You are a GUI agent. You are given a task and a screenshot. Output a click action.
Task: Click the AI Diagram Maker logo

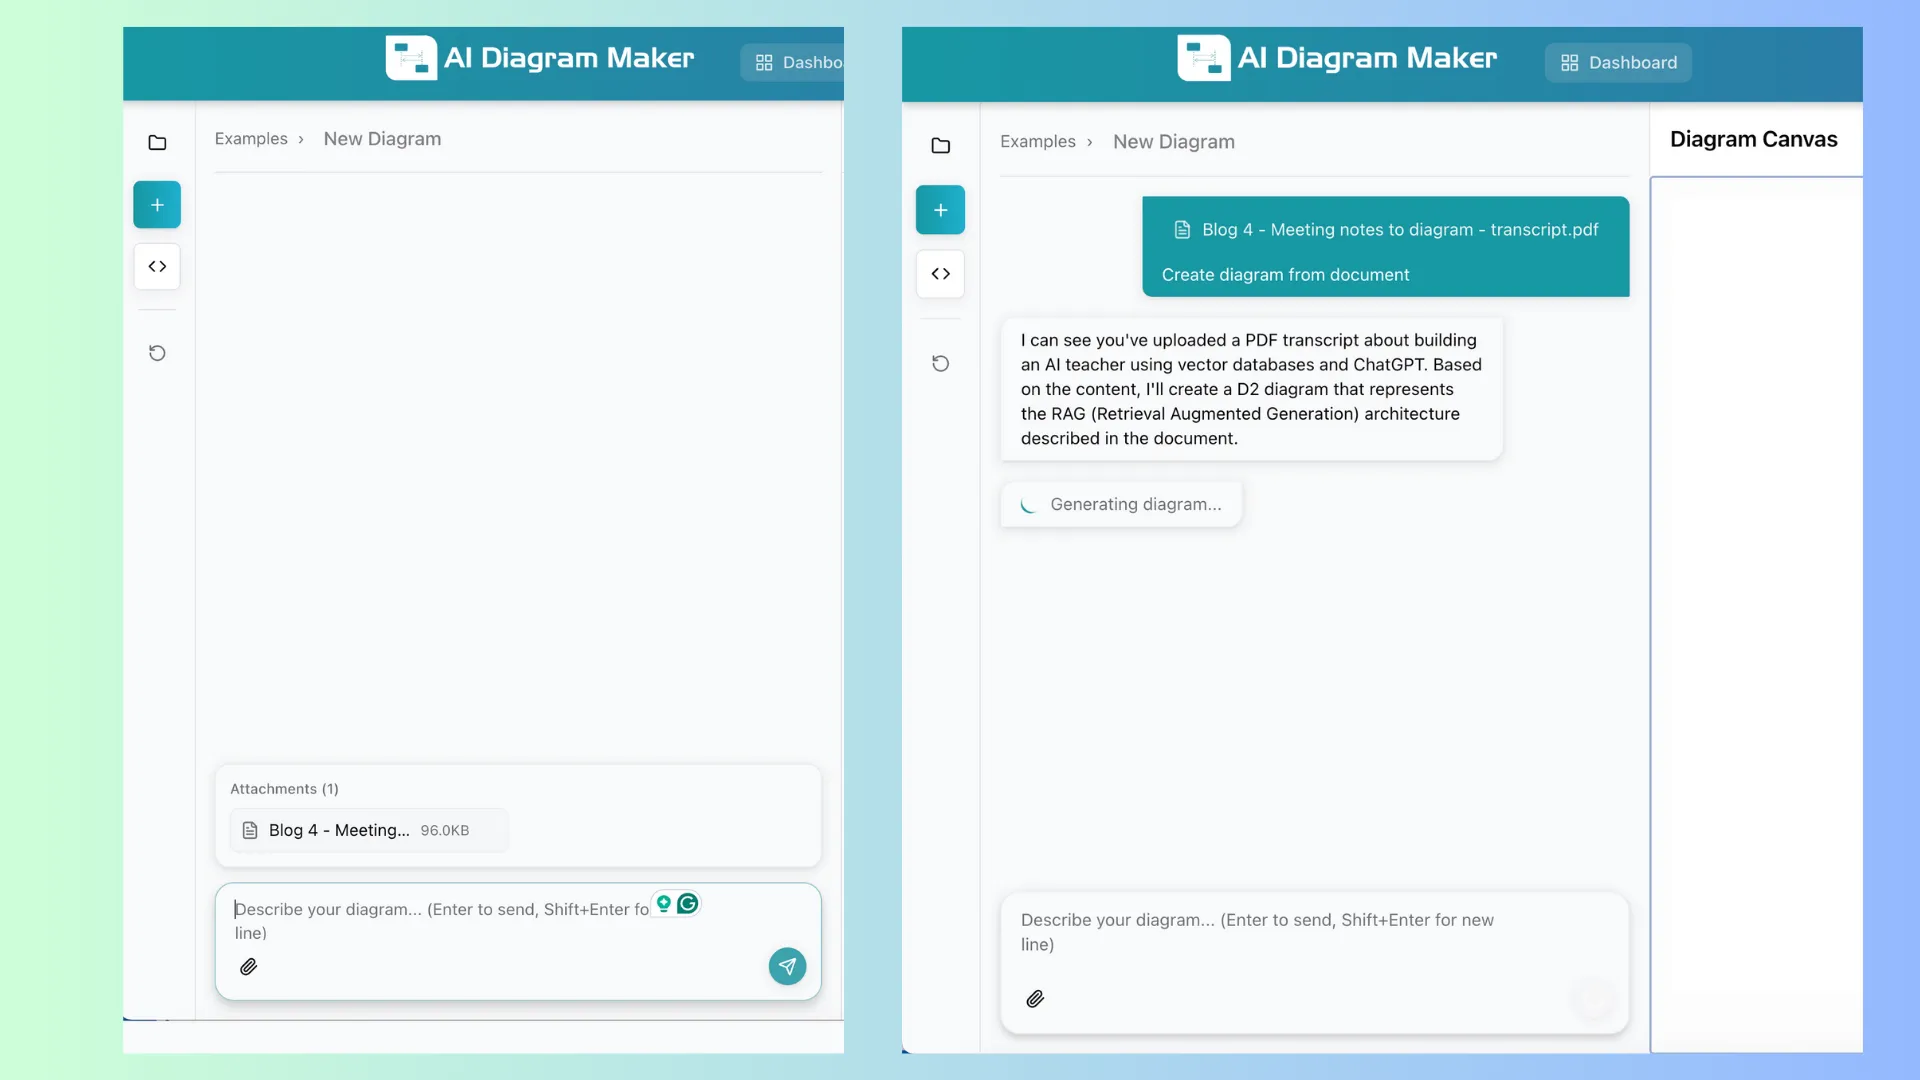(x=539, y=57)
